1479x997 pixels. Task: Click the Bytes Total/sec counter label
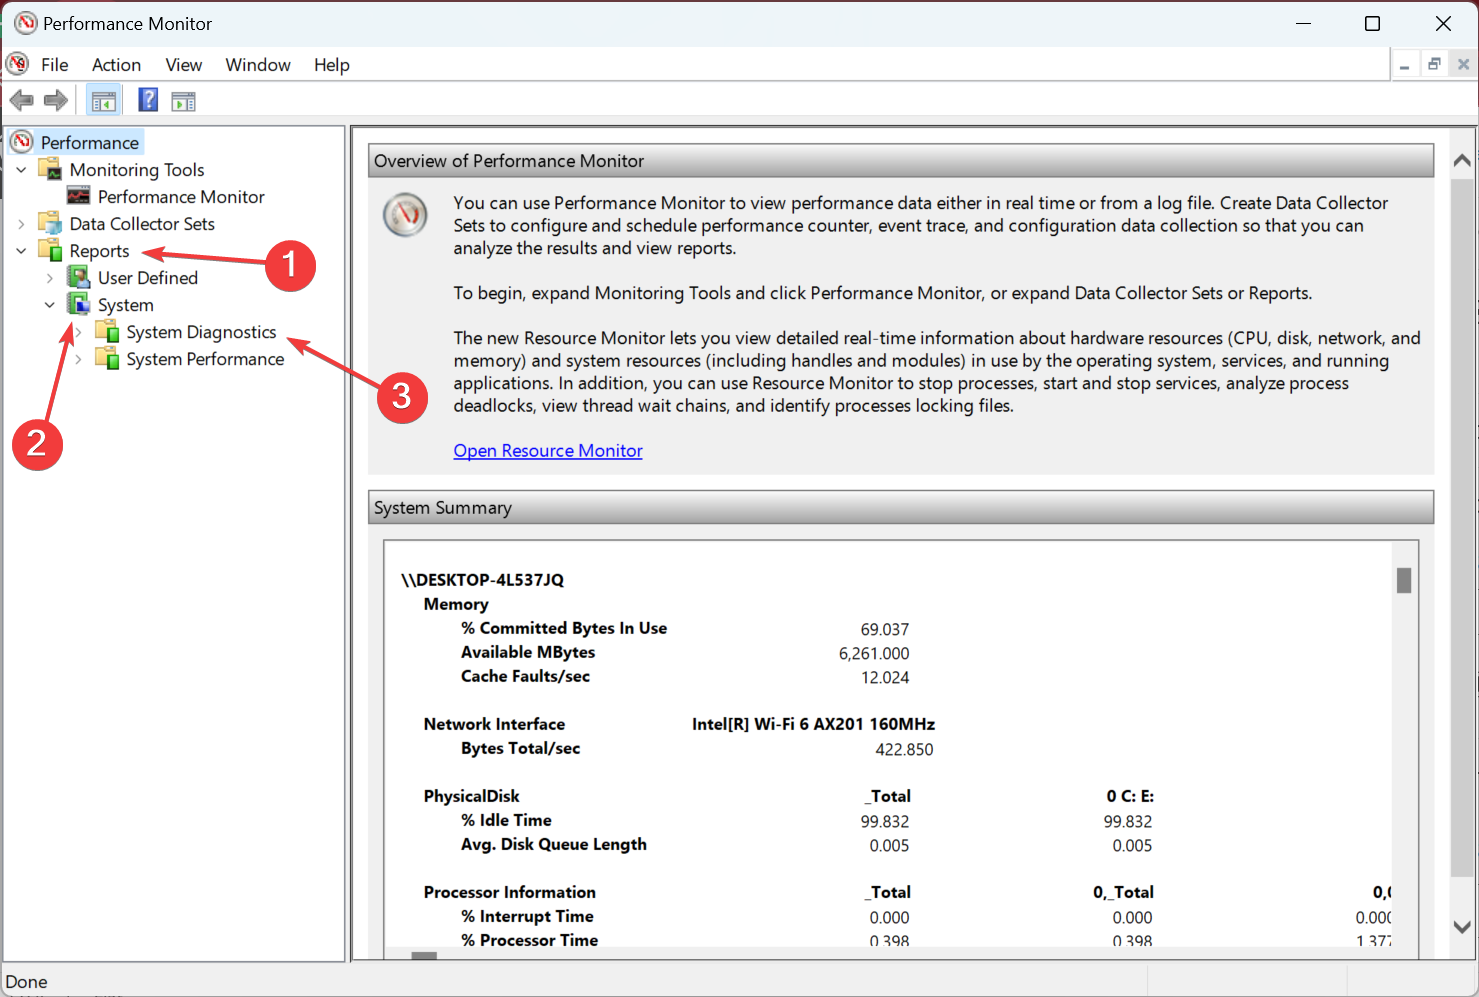tap(520, 748)
